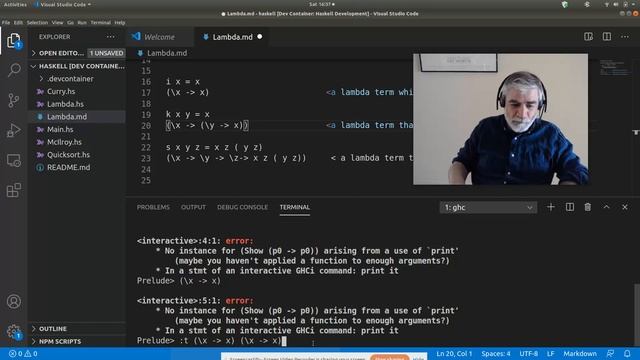Open McIlroy.hs file
Viewport: 640px width, 360px height.
77,142
